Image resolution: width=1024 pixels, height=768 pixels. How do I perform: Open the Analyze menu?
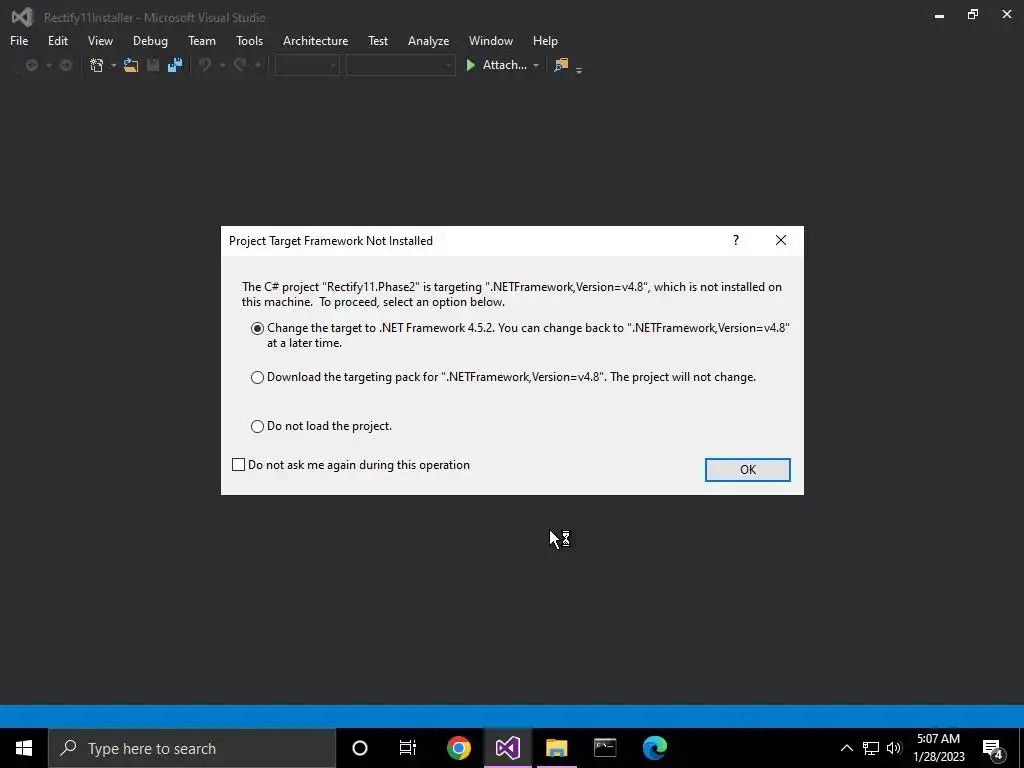(428, 40)
